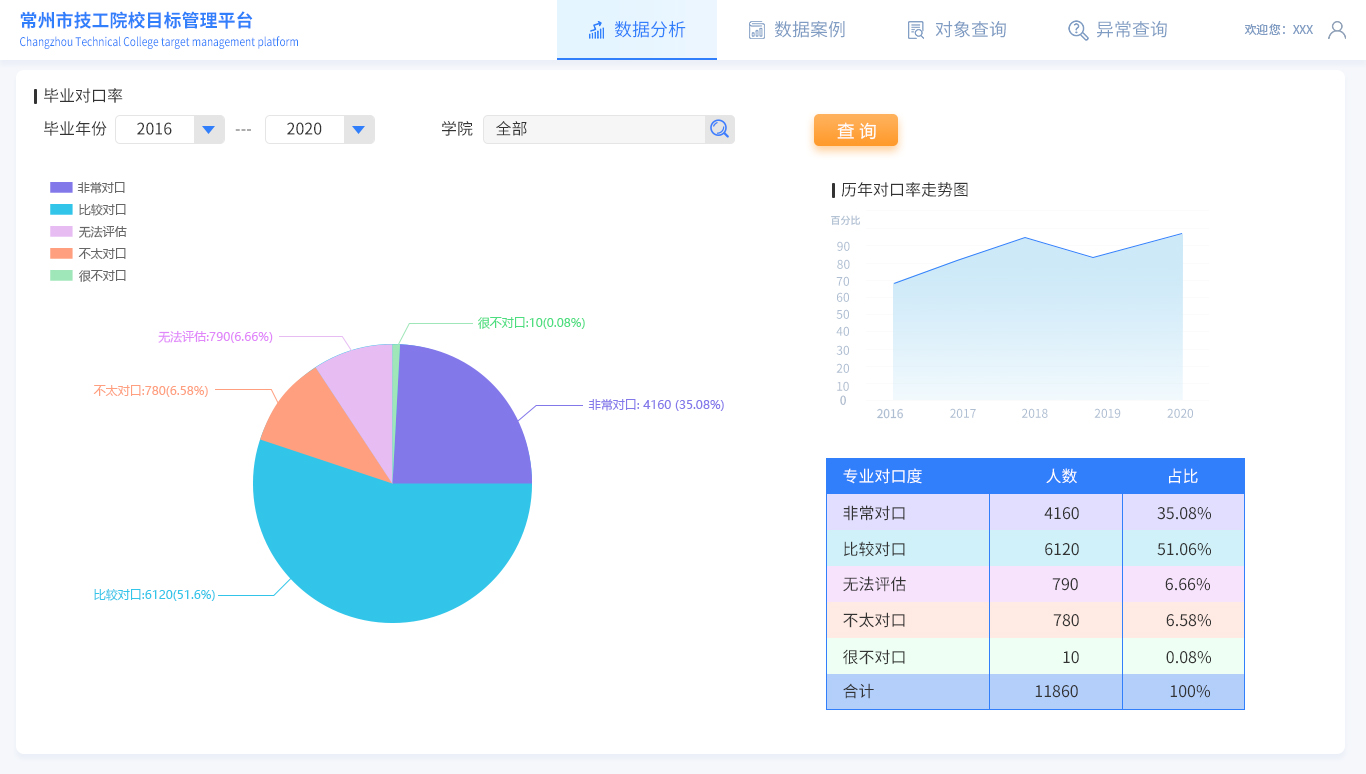
Task: Open the 学院 全部 selection box
Action: tap(594, 129)
